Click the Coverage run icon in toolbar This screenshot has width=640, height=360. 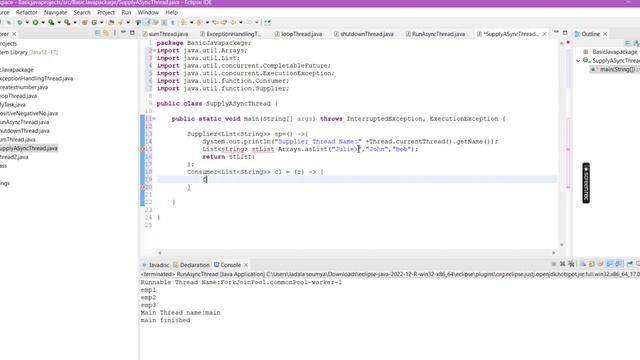coord(51,22)
